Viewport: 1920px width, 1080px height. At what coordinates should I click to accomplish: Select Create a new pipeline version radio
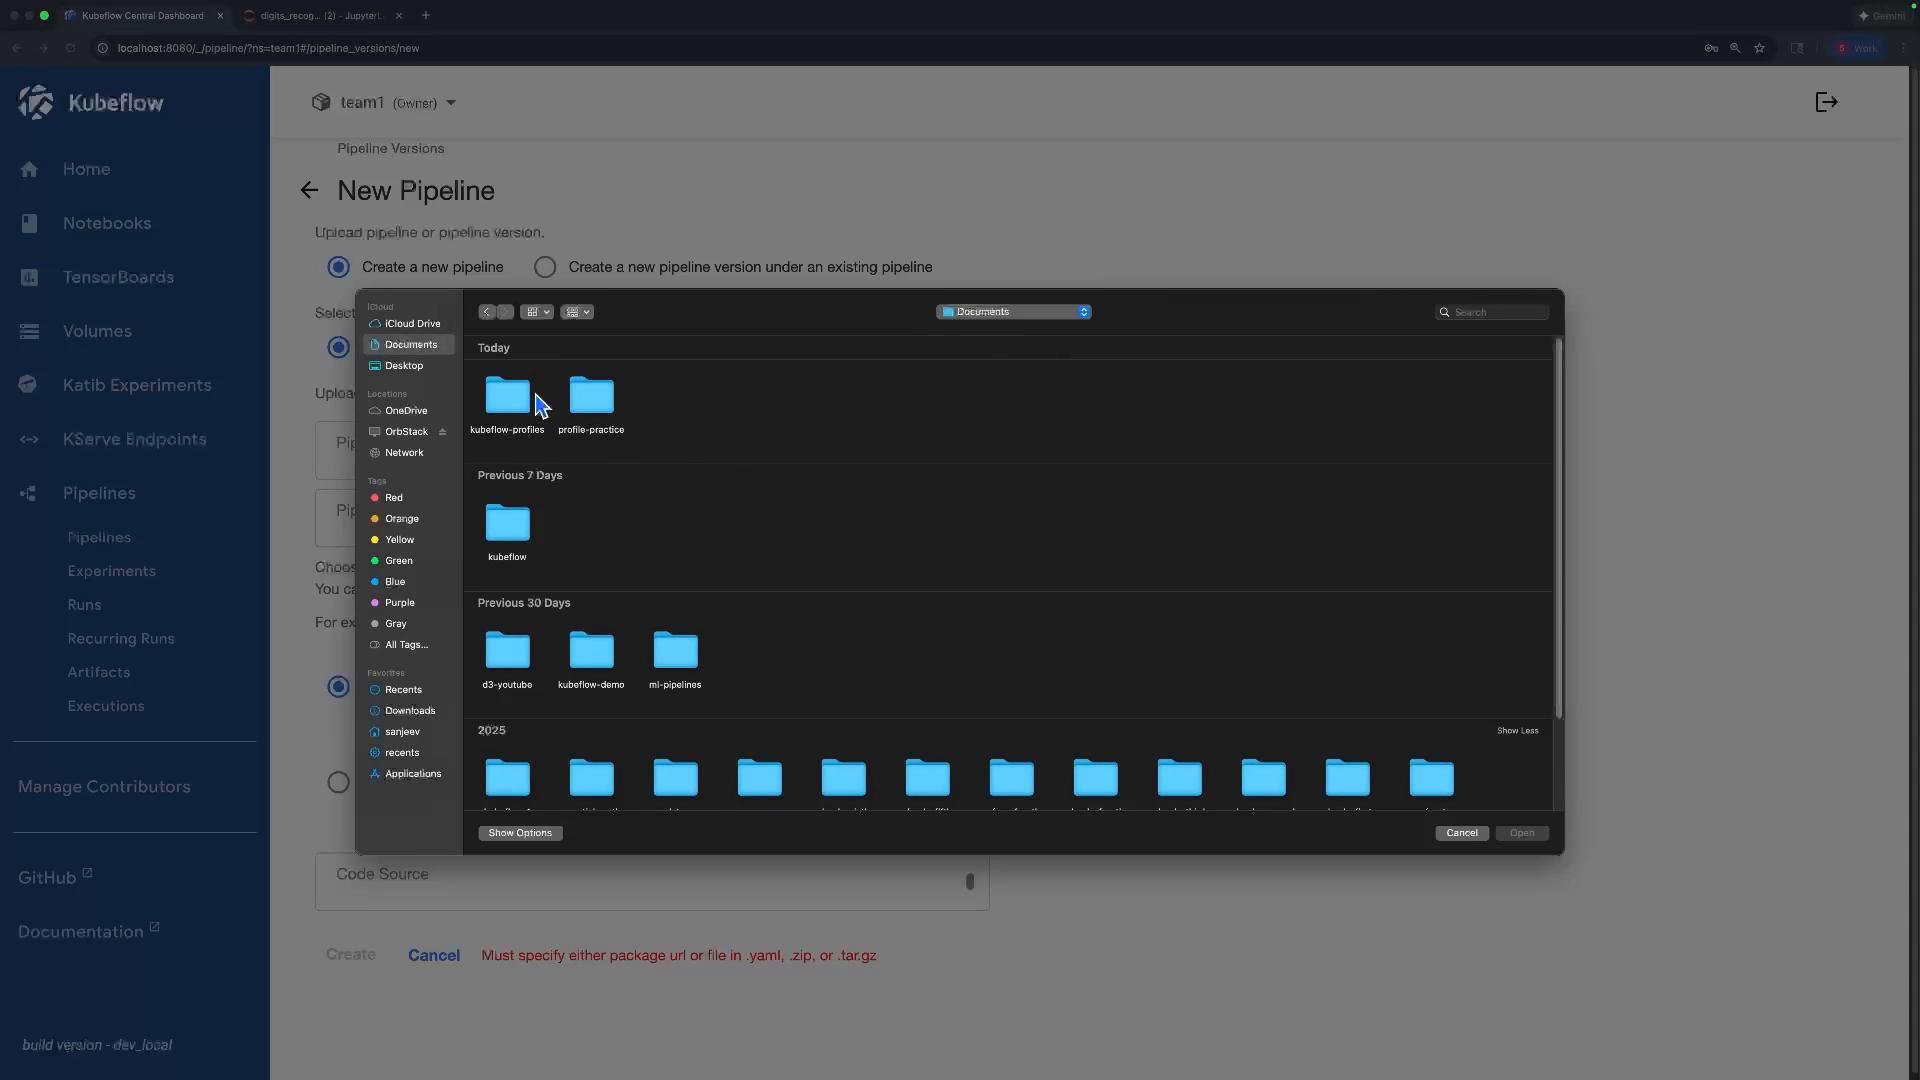point(545,267)
